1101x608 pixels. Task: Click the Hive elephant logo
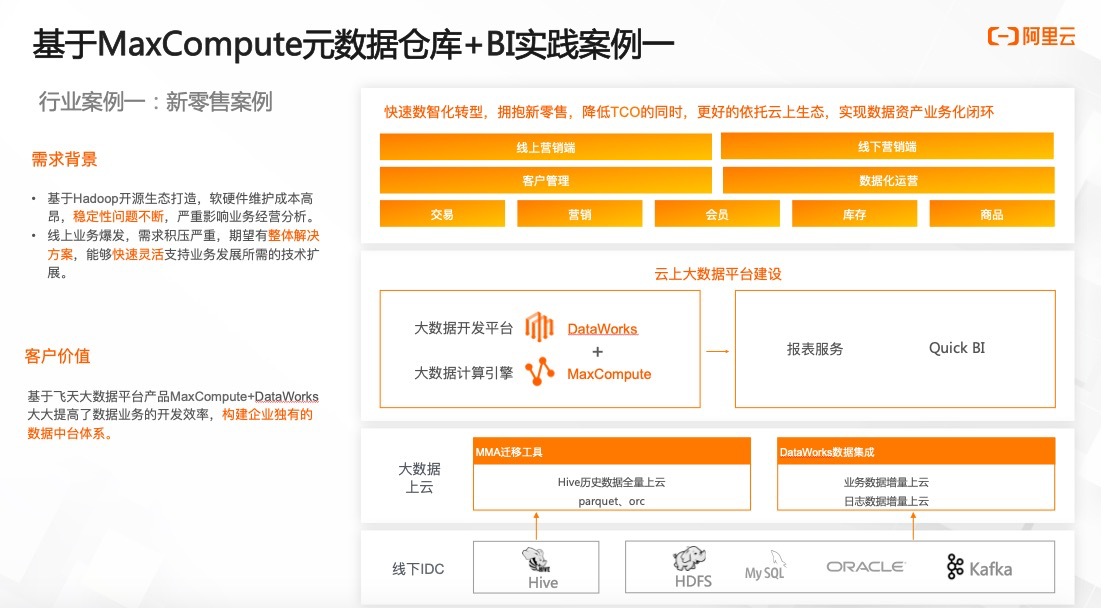(536, 560)
